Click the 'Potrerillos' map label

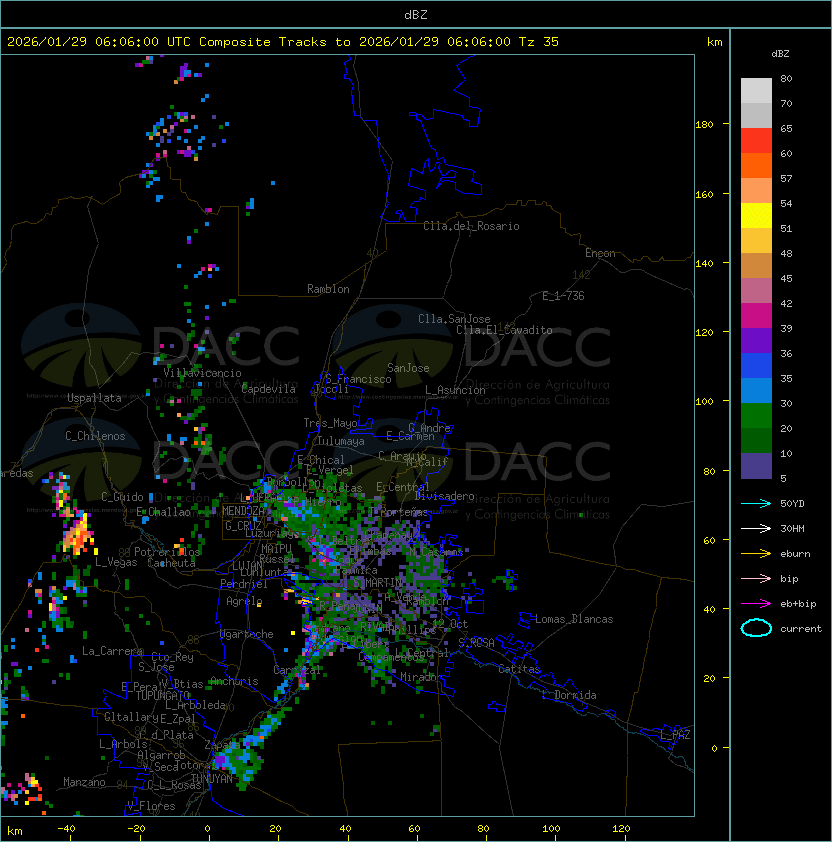point(167,552)
